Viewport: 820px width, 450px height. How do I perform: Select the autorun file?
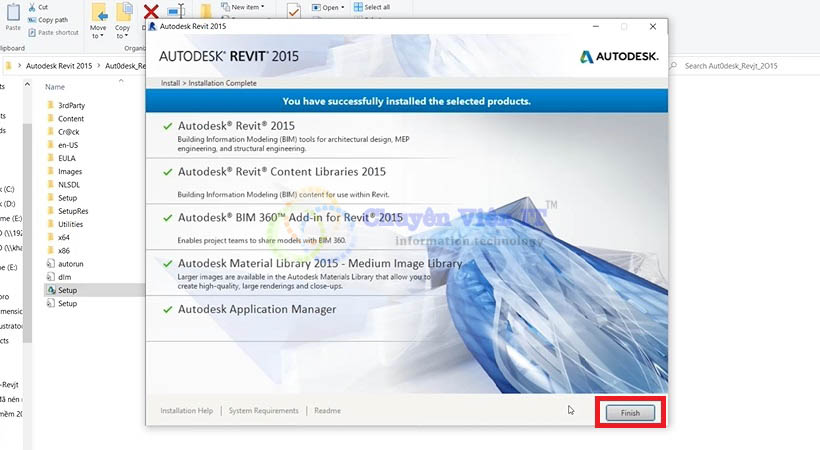[x=71, y=264]
